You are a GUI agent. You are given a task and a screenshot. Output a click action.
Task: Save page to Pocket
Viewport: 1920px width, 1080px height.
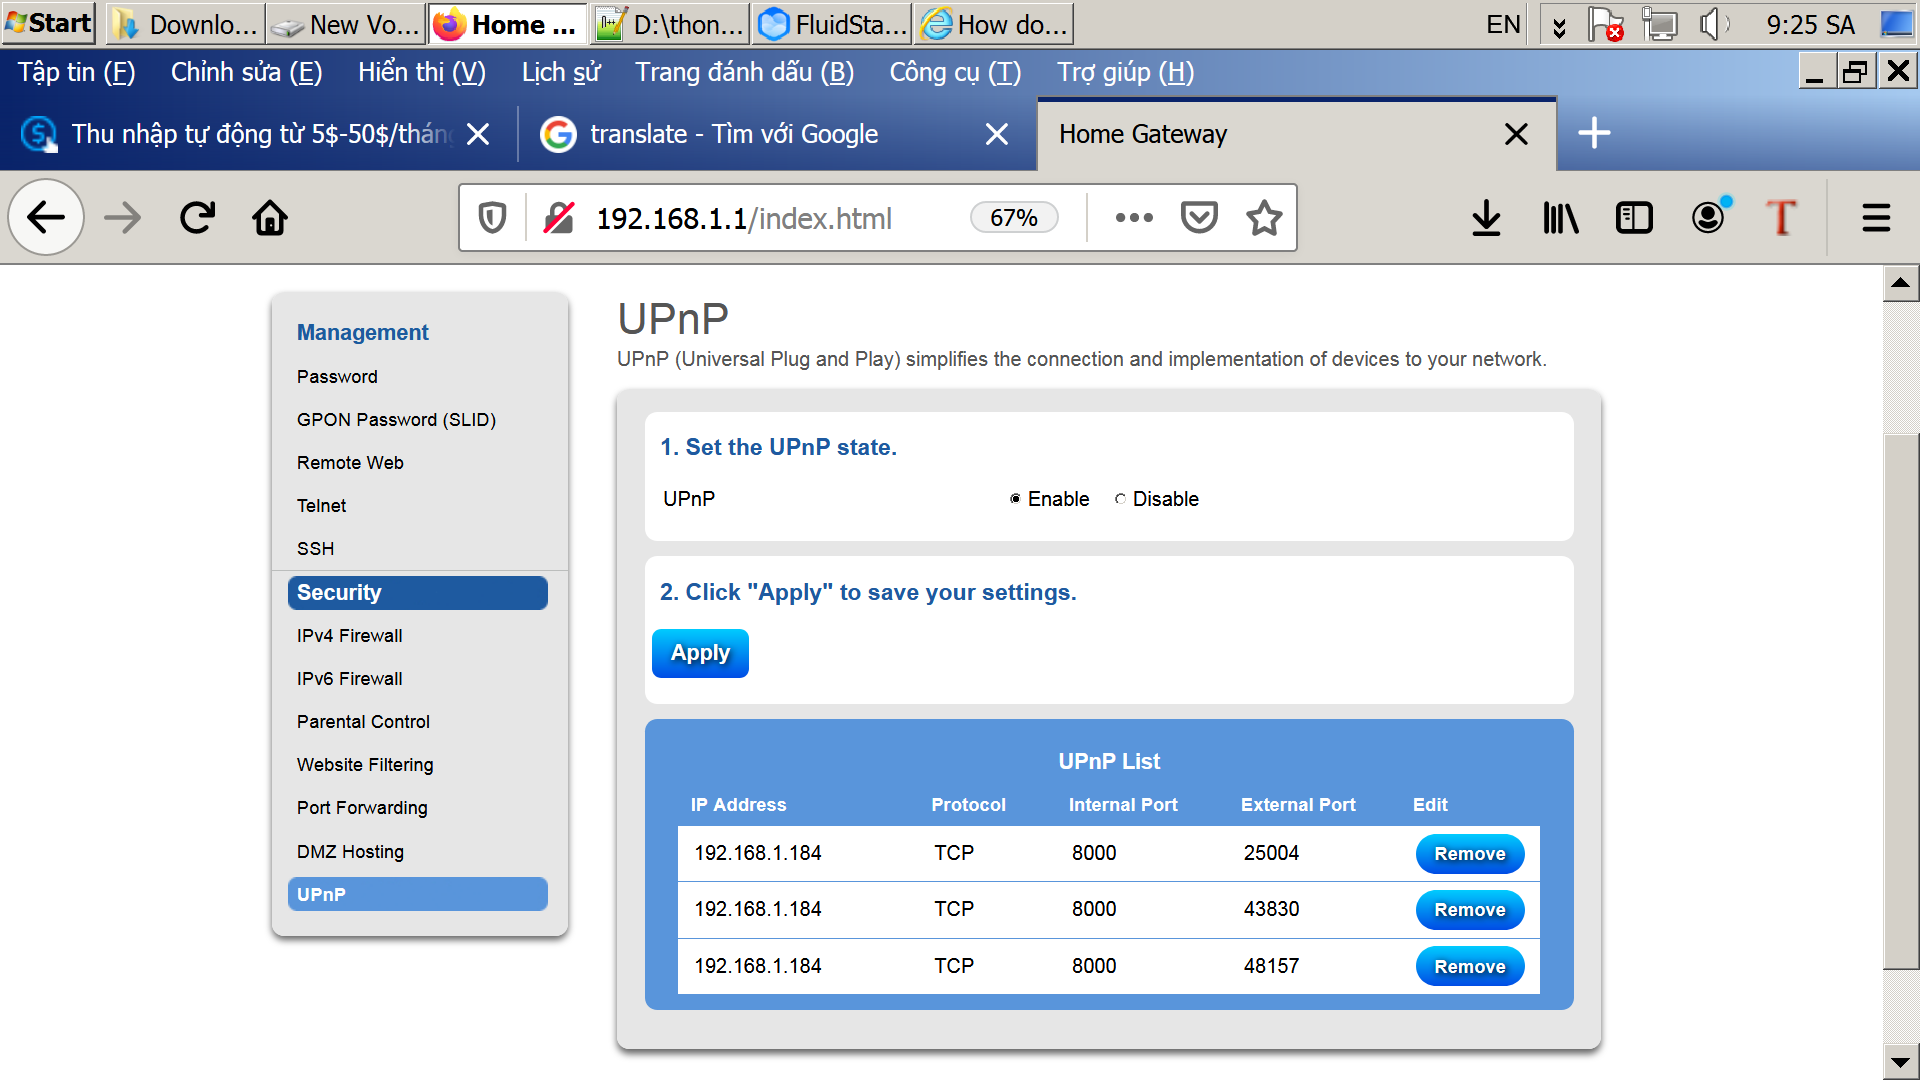tap(1199, 218)
